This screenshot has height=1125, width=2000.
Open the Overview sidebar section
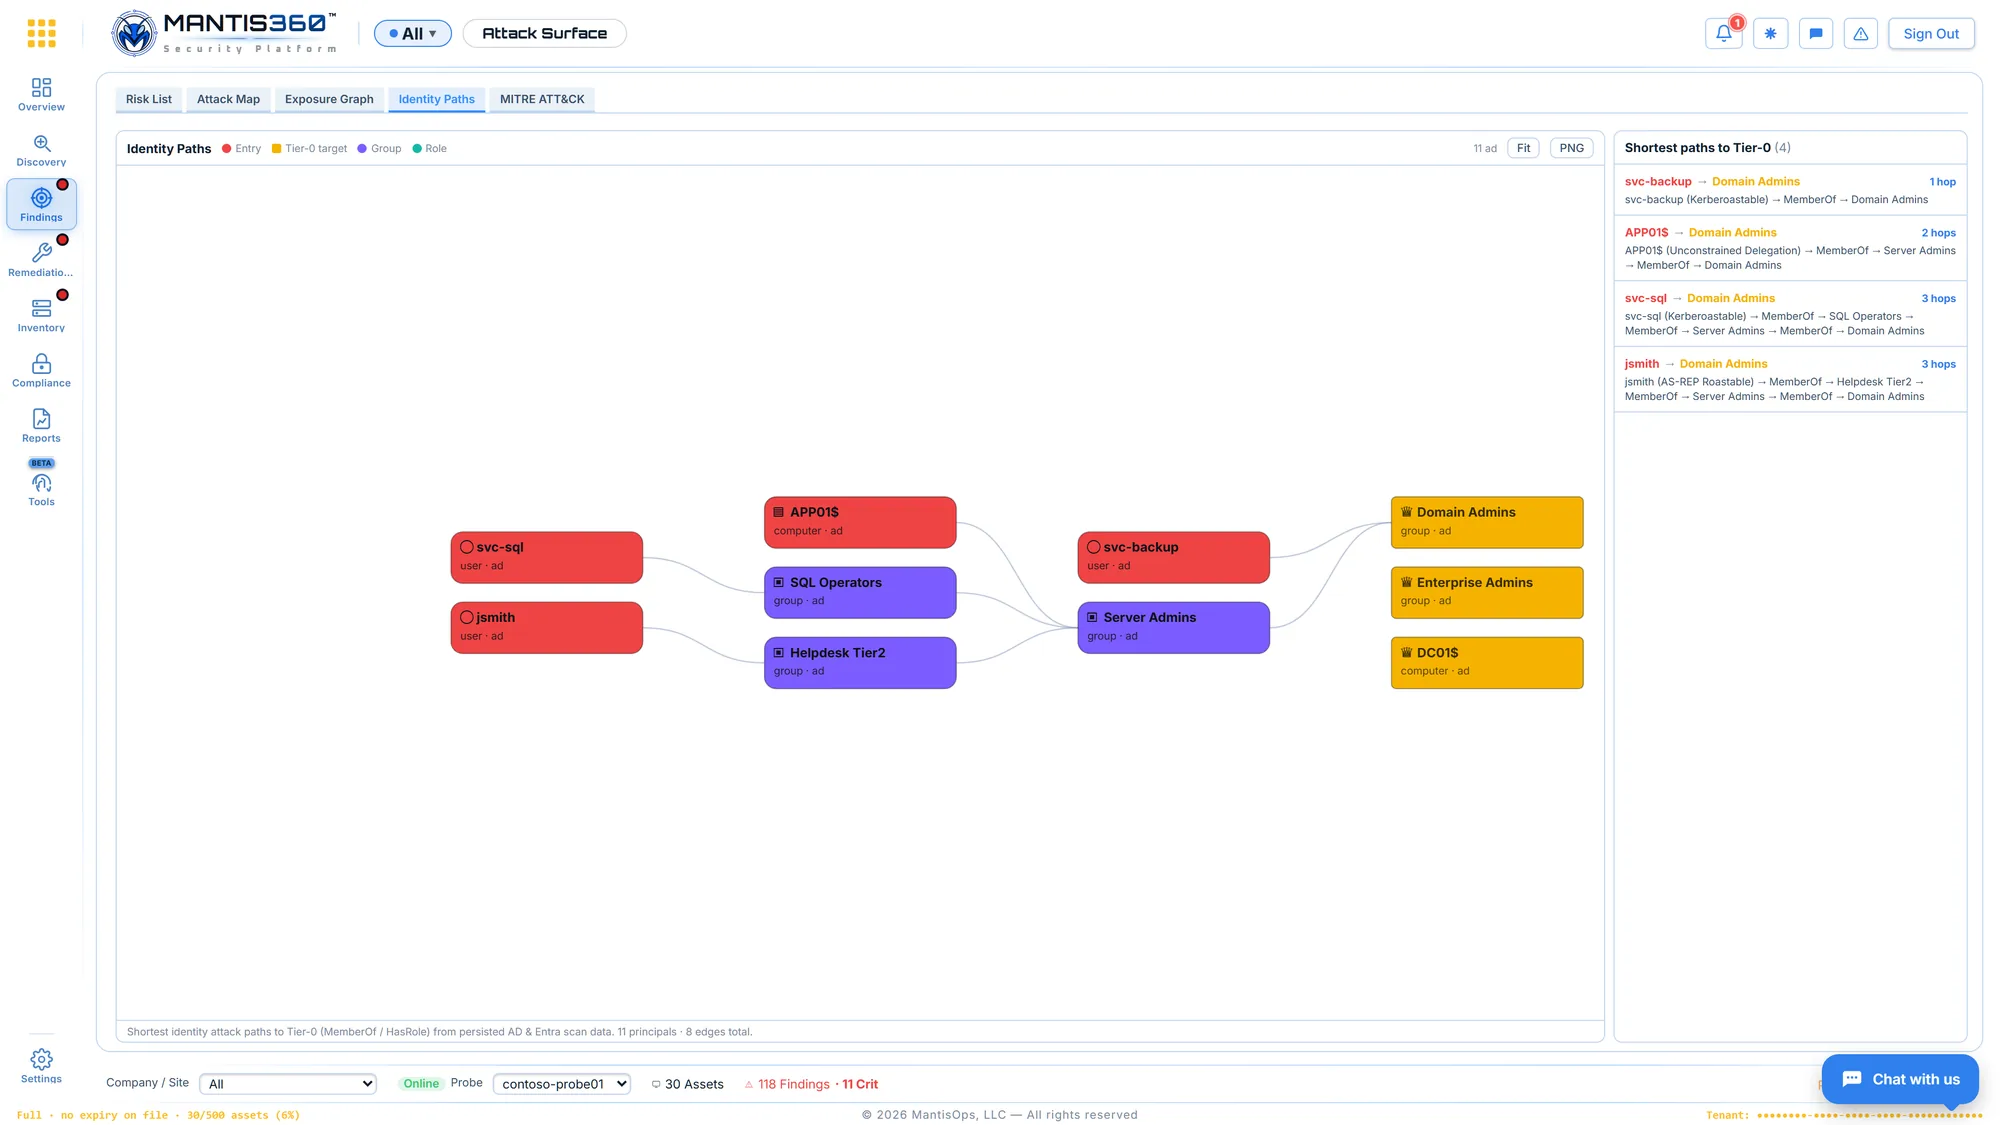41,95
